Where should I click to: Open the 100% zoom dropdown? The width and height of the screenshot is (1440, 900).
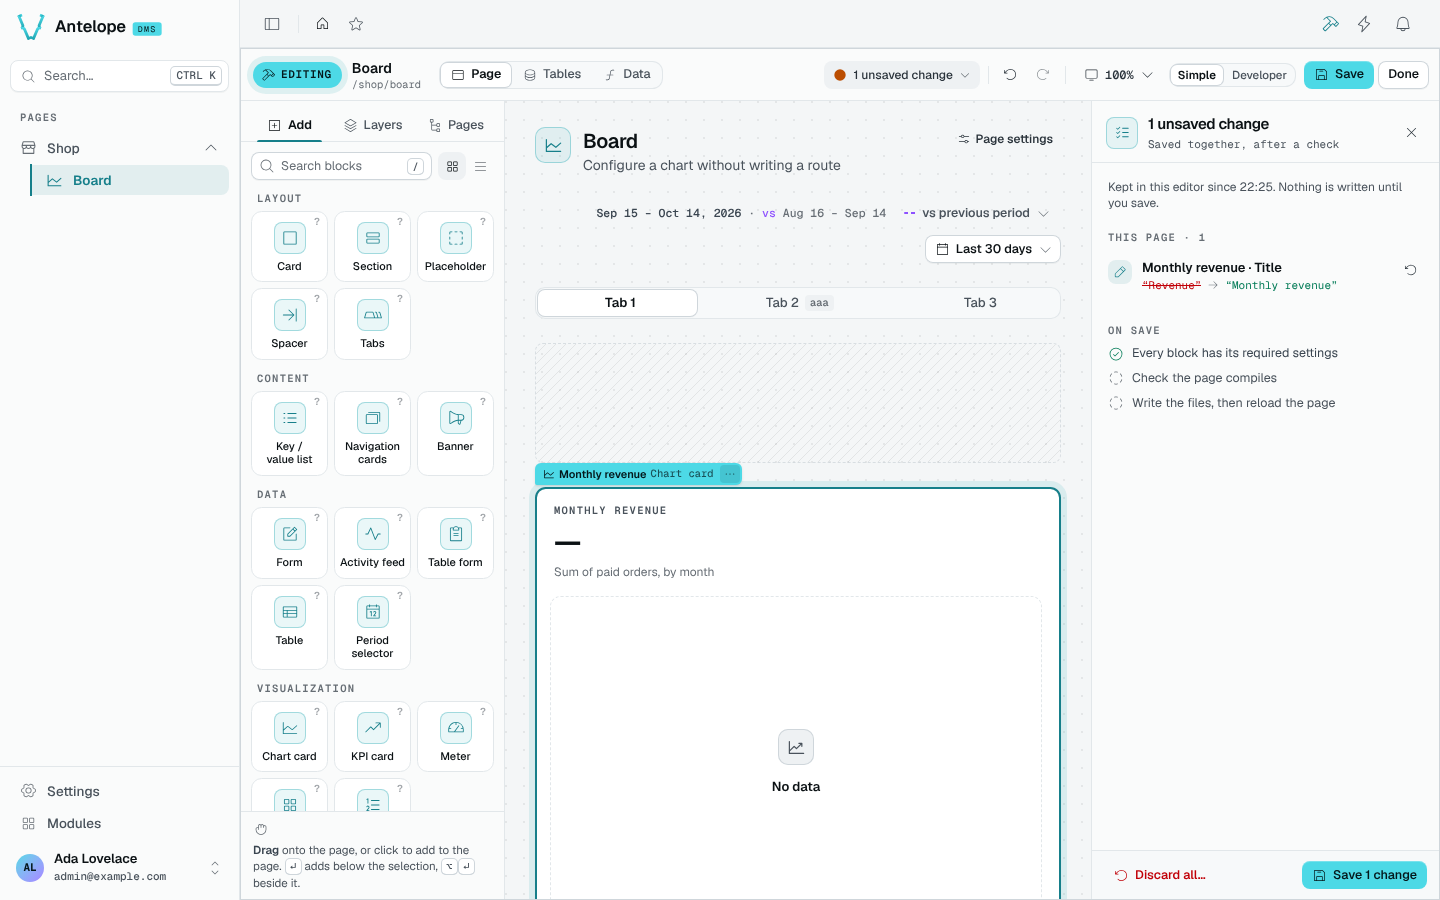click(x=1119, y=75)
